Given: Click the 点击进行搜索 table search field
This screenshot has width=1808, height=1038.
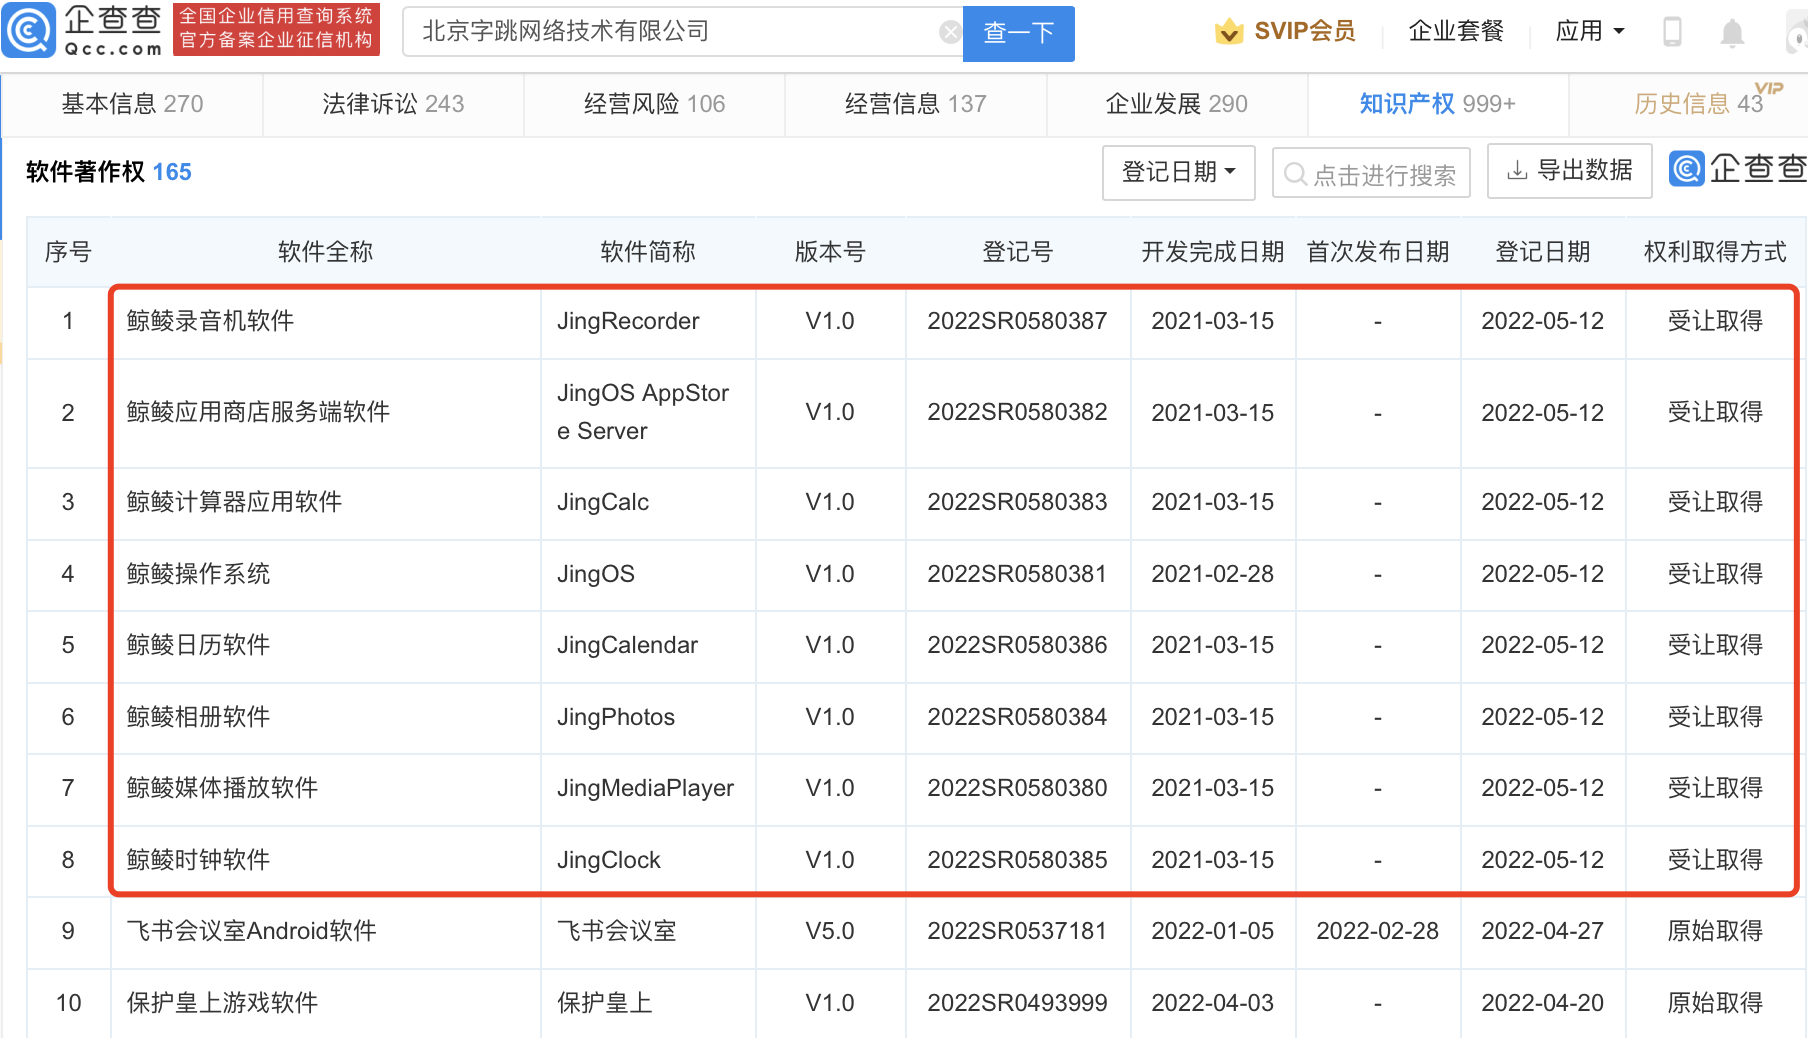Looking at the screenshot, I should (x=1371, y=173).
